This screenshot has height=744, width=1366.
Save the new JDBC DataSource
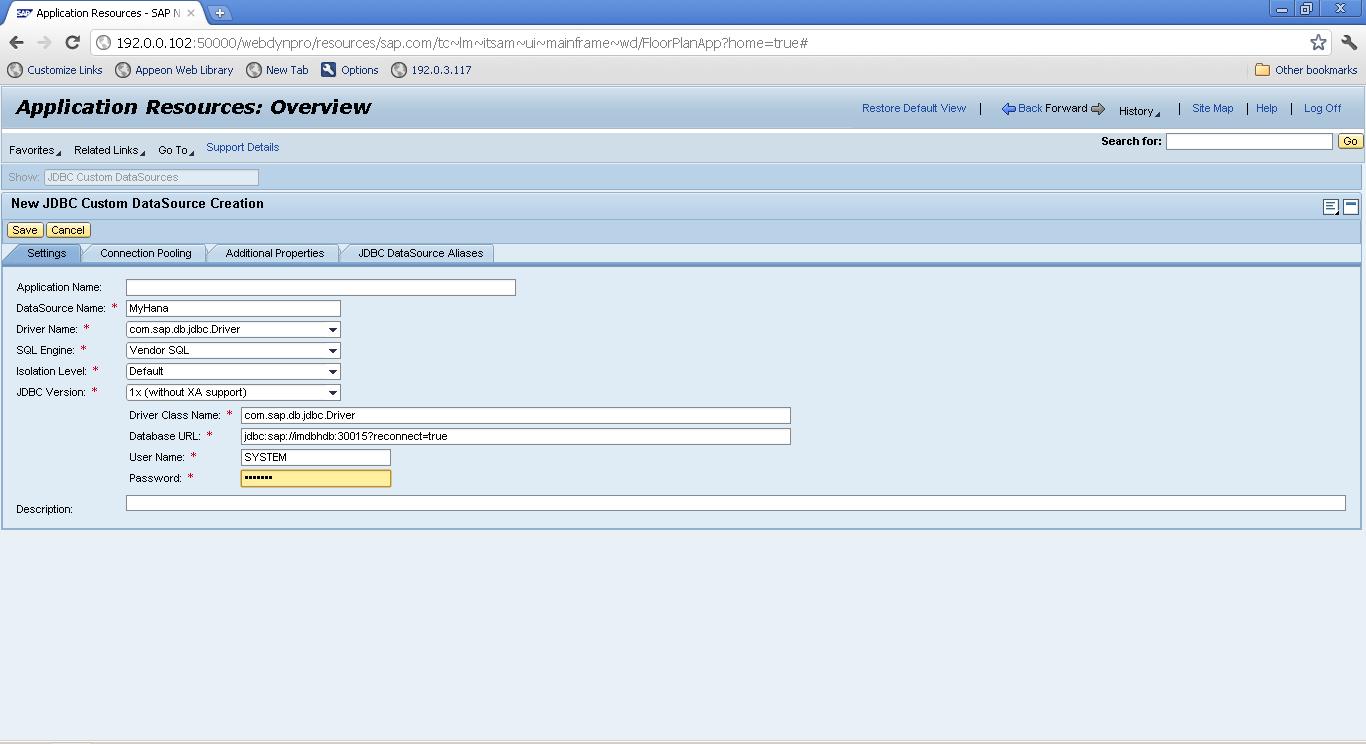(25, 230)
